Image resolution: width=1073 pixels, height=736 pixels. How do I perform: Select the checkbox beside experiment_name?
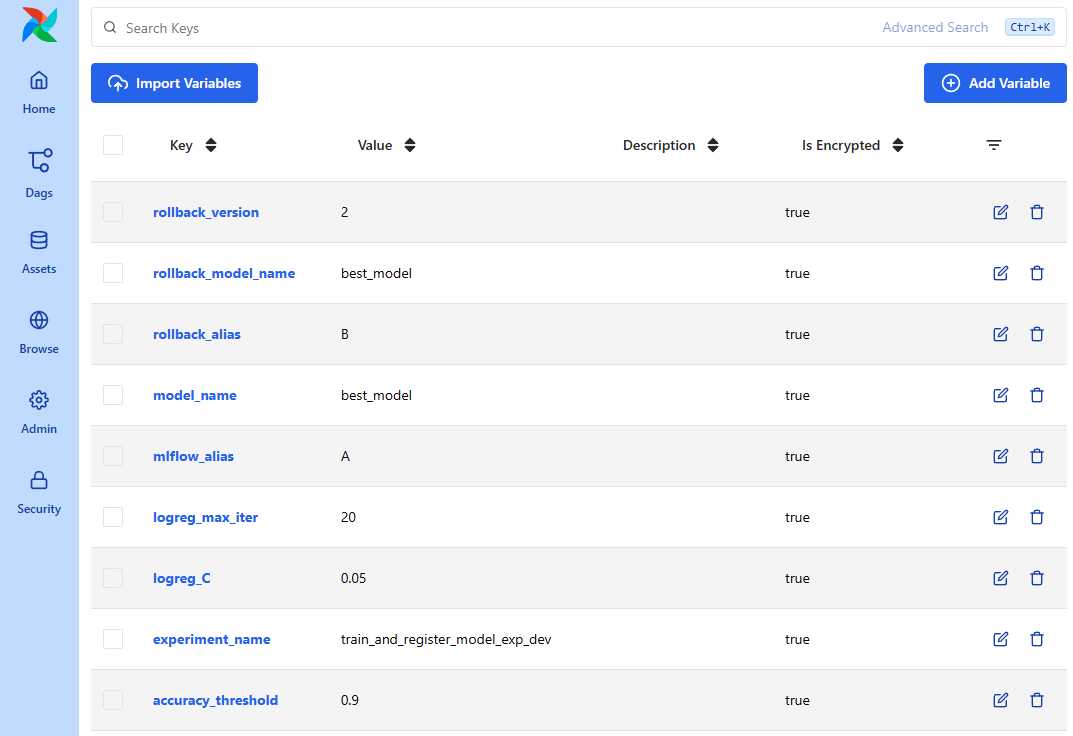[x=113, y=639]
